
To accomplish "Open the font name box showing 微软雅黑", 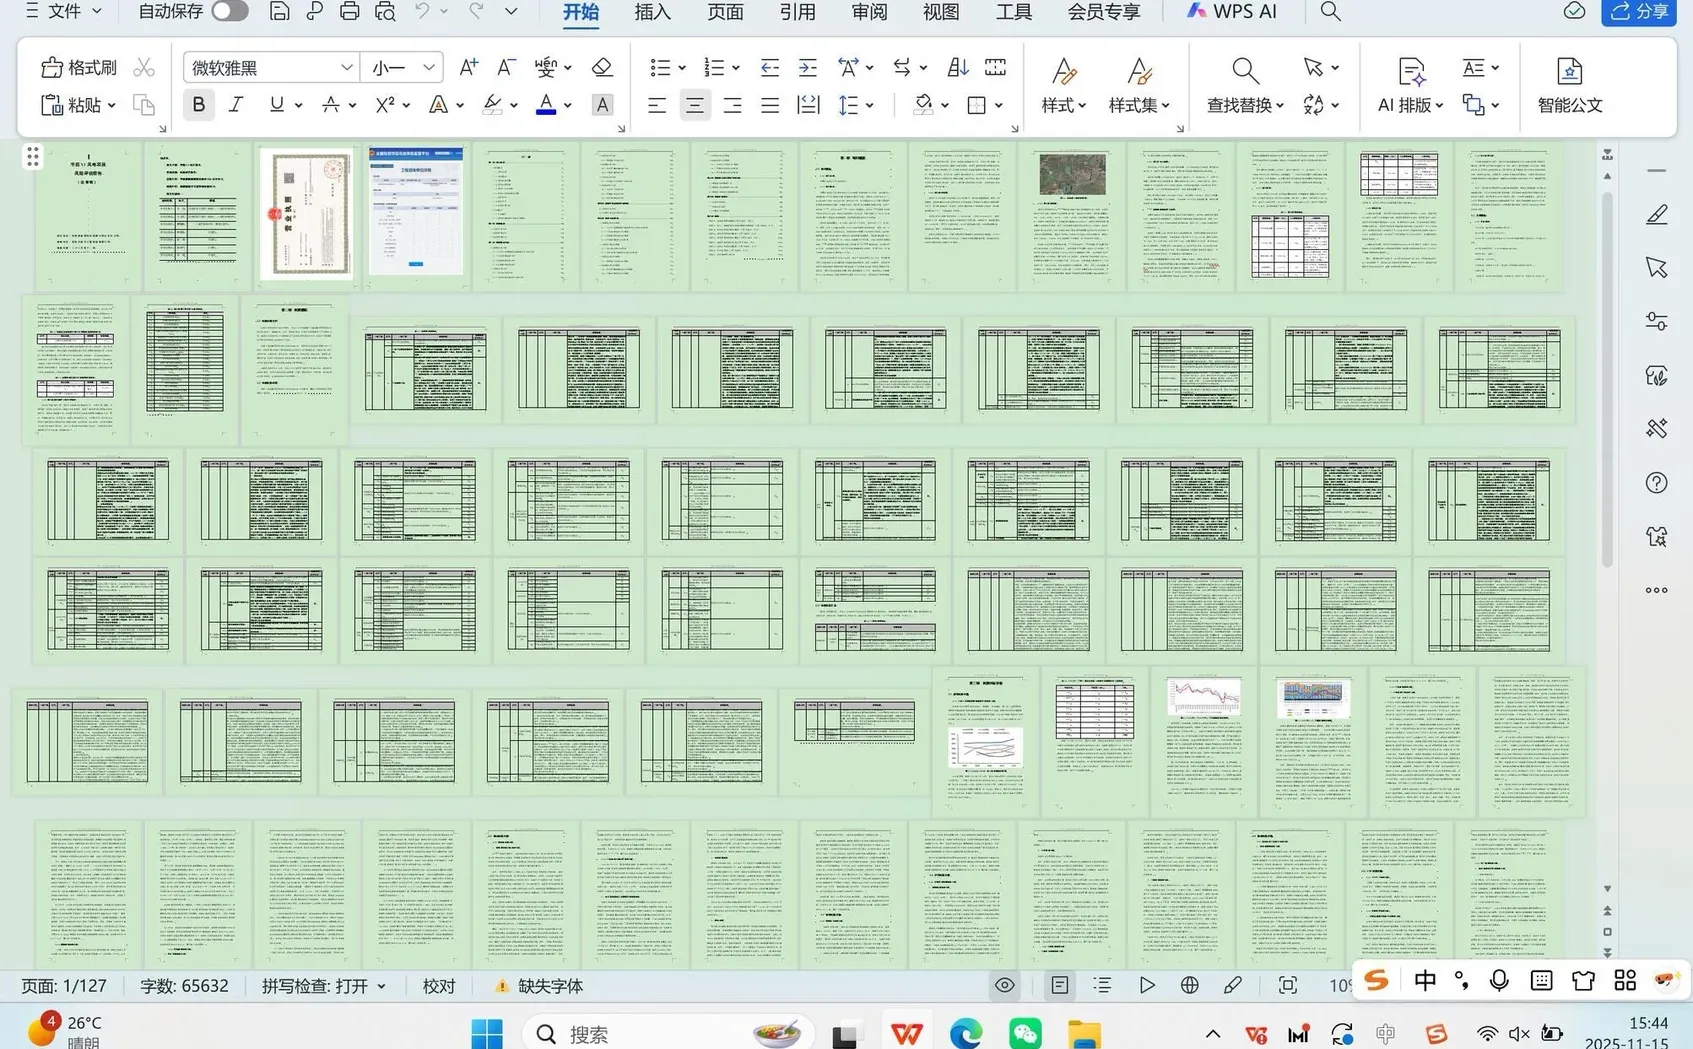I will tap(271, 67).
